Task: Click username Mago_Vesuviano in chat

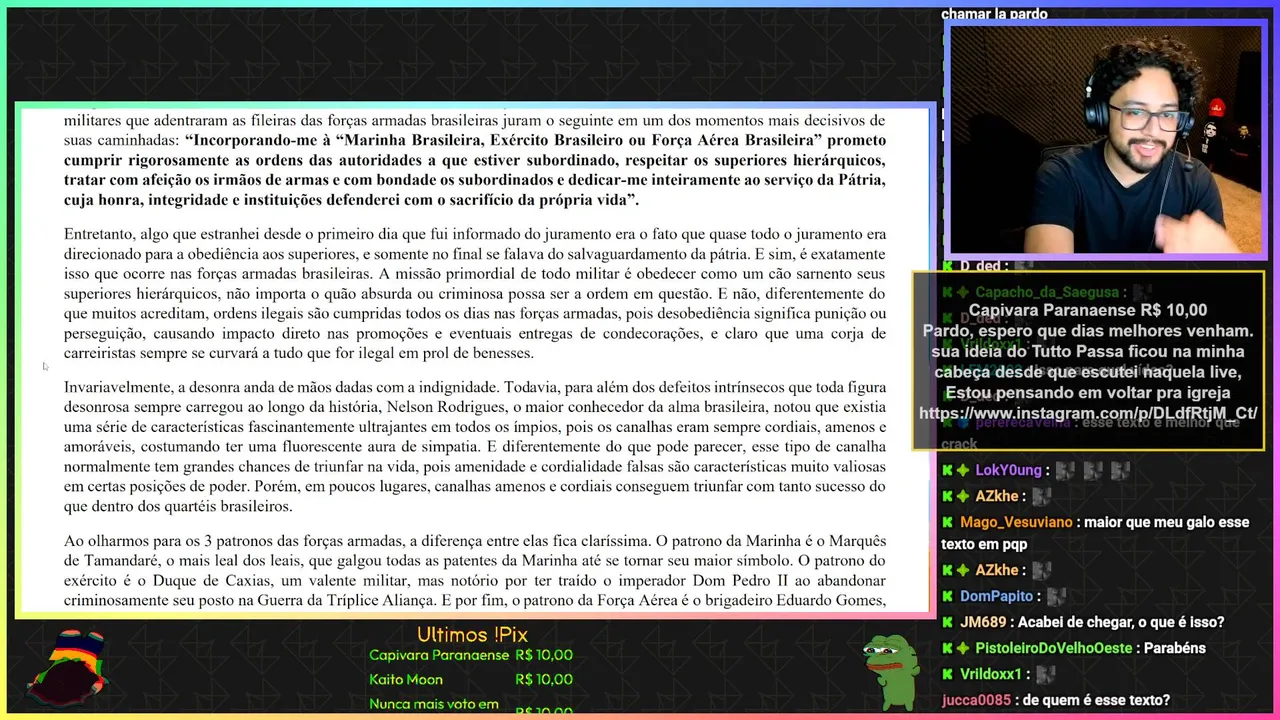Action: click(1016, 522)
